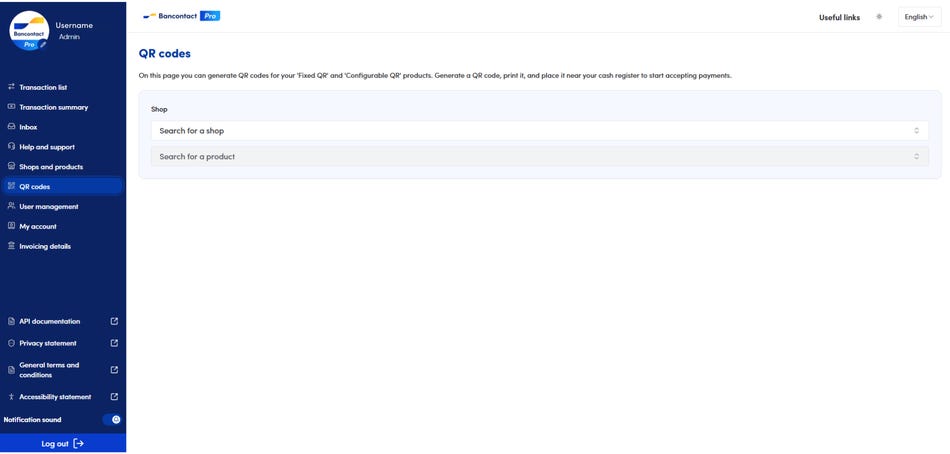This screenshot has height=454, width=950.
Task: Click the Log out button
Action: tap(63, 444)
